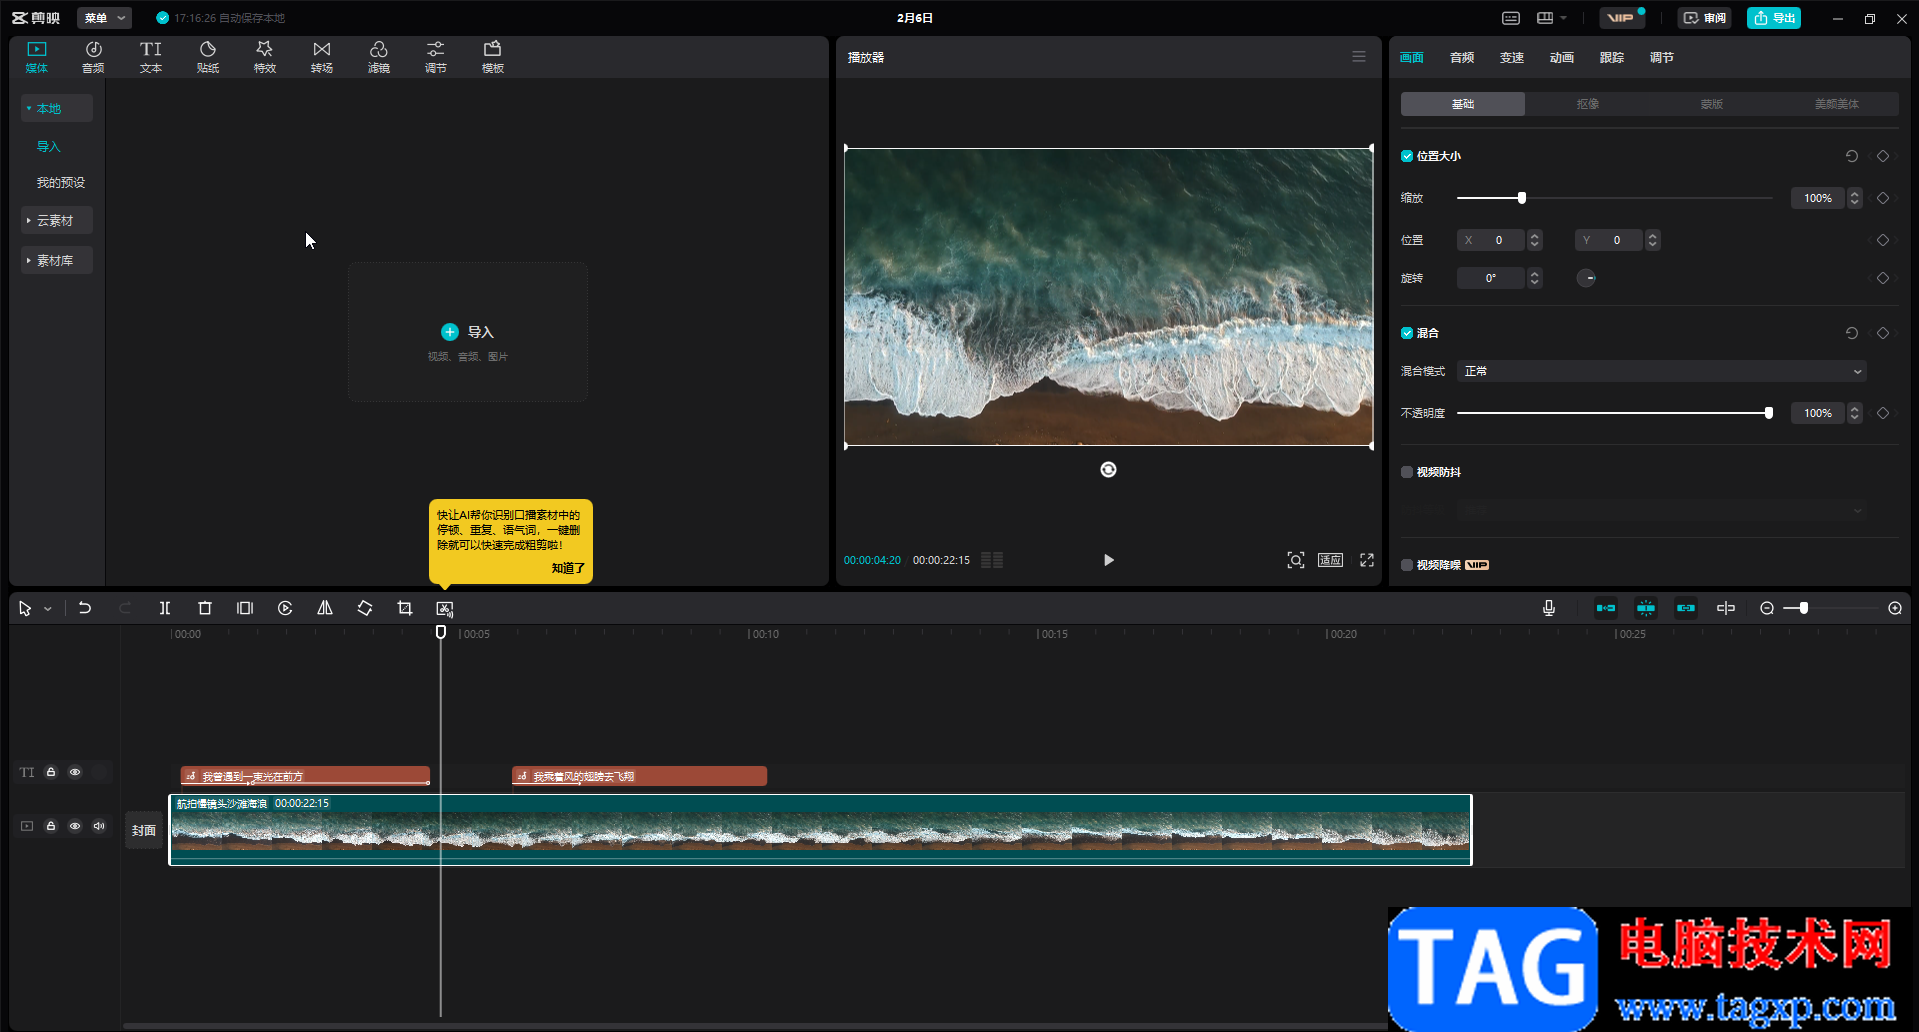The width and height of the screenshot is (1919, 1032).
Task: Open the 菜单 dropdown menu
Action: click(104, 18)
